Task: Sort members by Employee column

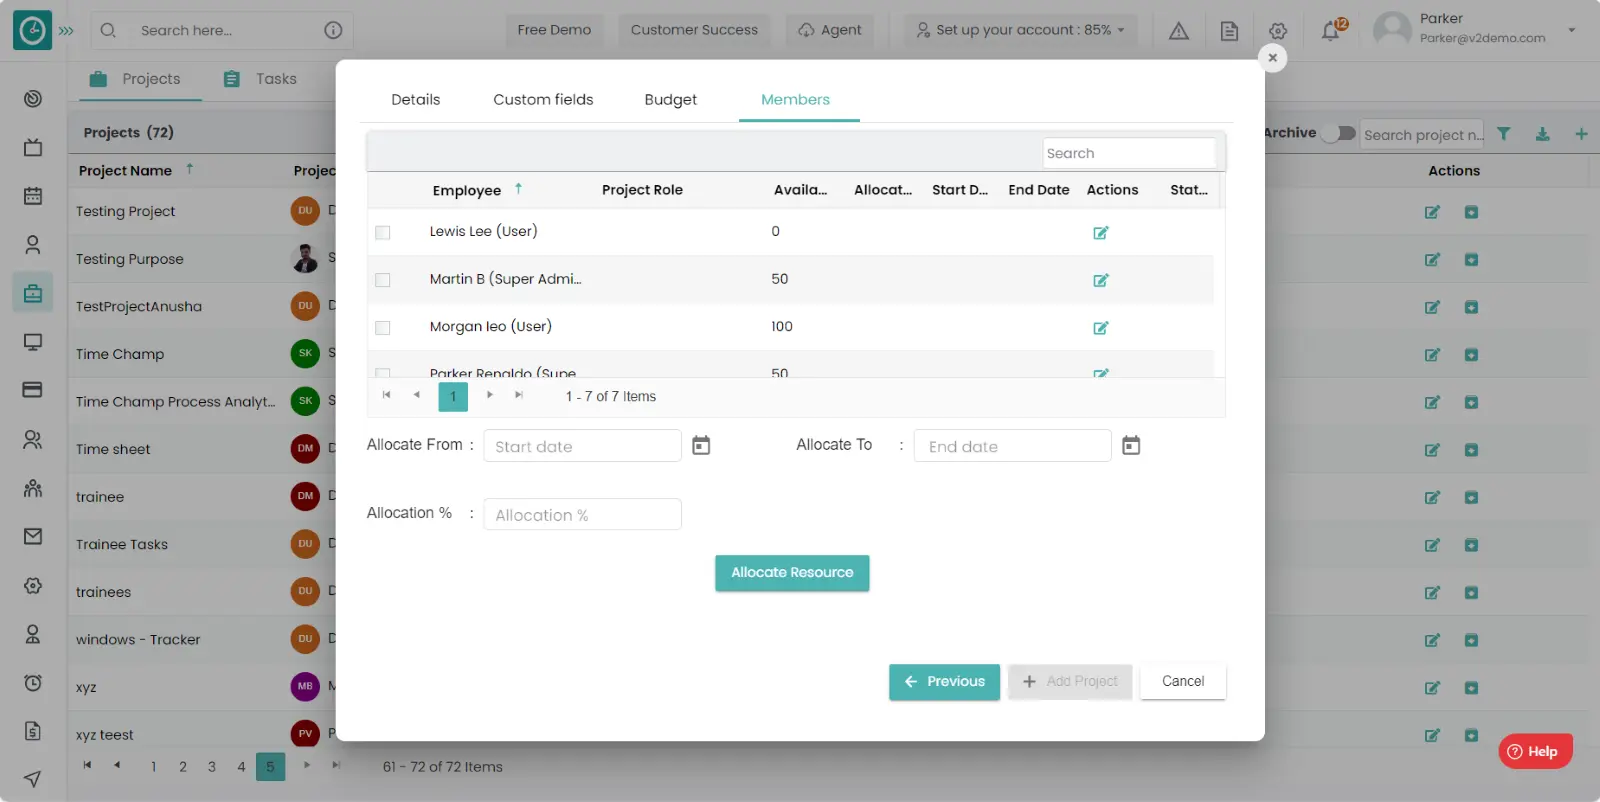Action: click(467, 190)
